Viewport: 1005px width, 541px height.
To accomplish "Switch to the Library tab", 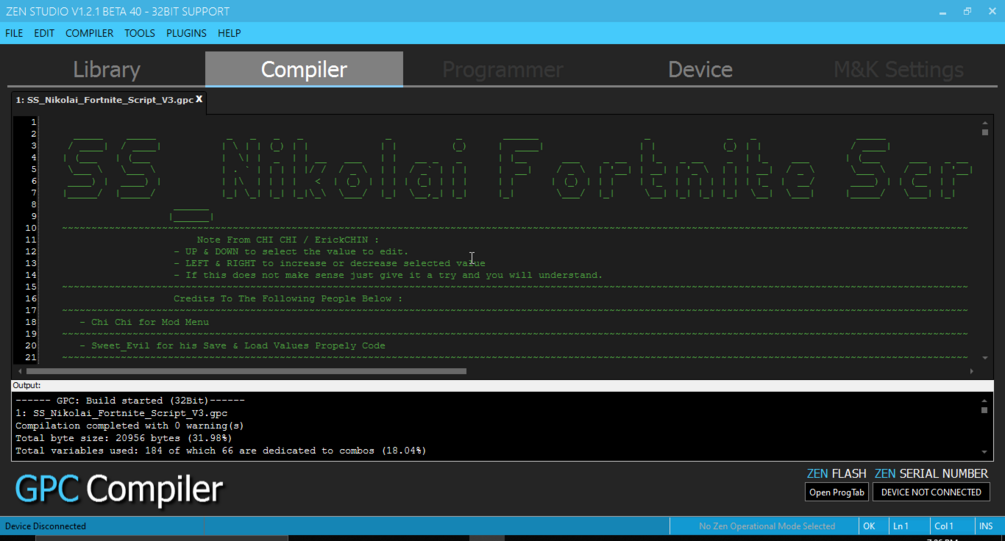I will [106, 69].
